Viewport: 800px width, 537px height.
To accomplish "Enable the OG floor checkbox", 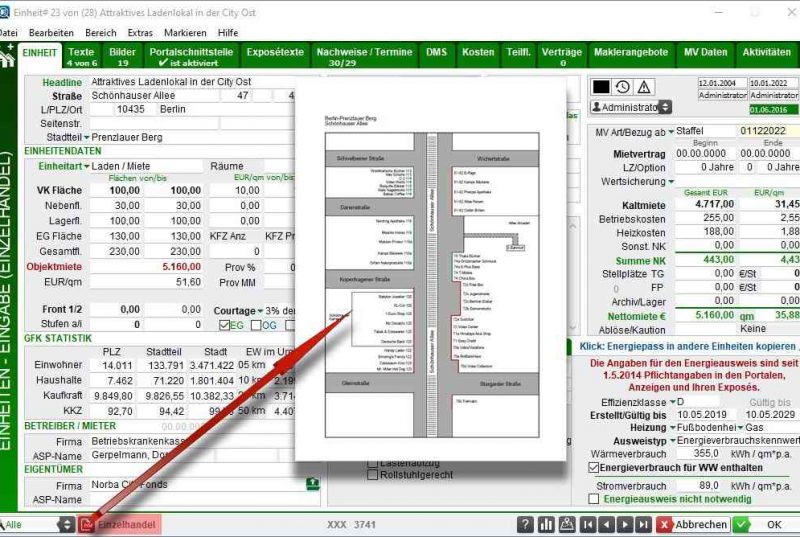I will click(256, 325).
